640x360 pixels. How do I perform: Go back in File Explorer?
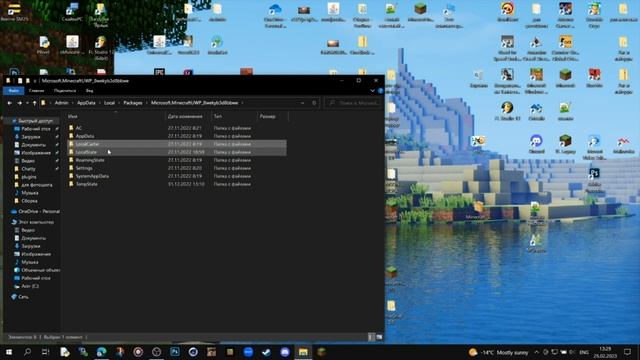[10, 103]
